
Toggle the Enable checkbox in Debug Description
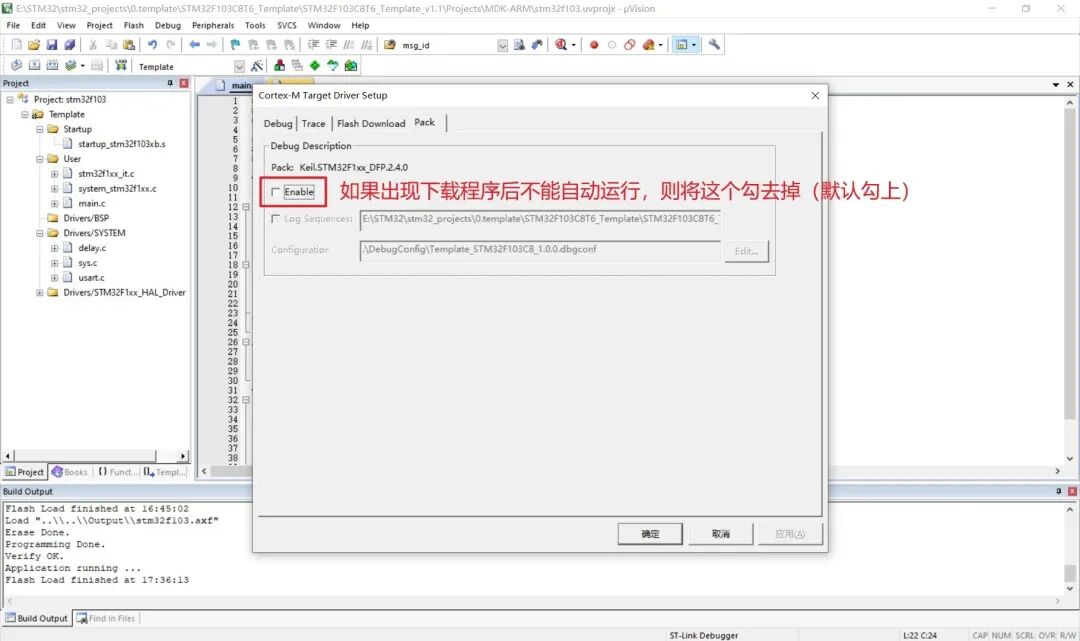[x=276, y=192]
